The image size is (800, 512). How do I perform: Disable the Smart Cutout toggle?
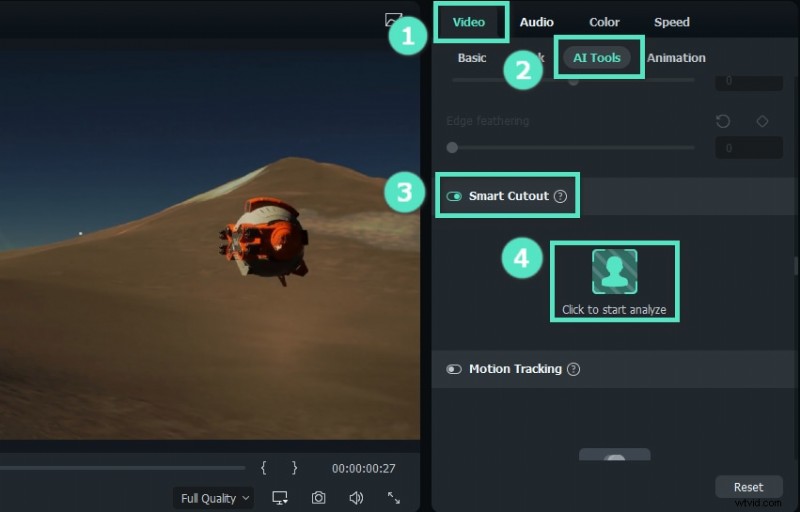(454, 196)
